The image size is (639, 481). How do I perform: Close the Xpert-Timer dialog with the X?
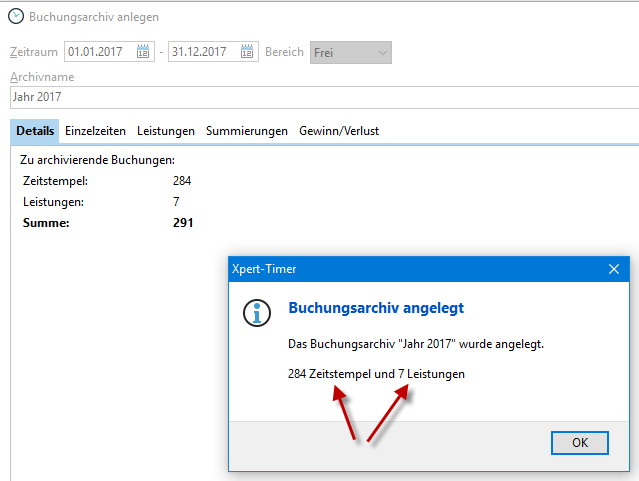[614, 269]
